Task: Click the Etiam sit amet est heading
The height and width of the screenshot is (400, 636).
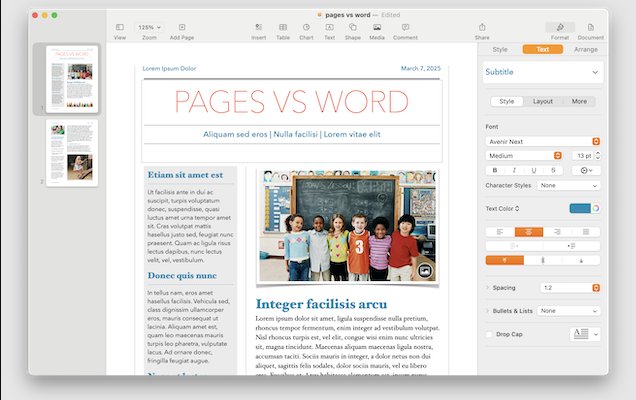Action: 185,175
